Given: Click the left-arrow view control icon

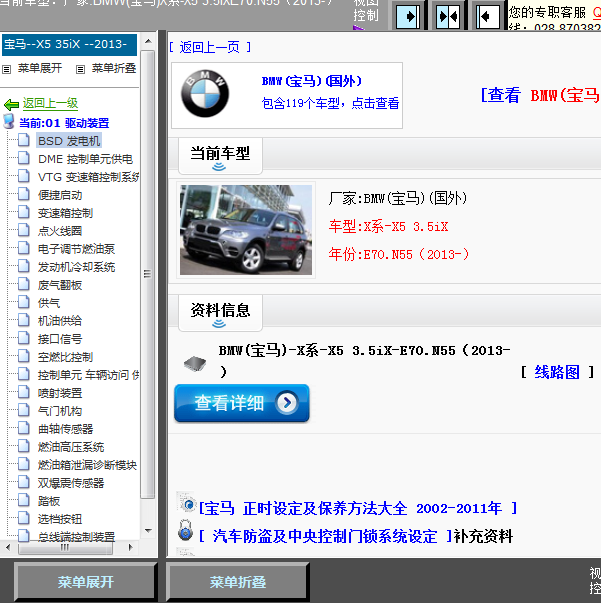Looking at the screenshot, I should (488, 16).
